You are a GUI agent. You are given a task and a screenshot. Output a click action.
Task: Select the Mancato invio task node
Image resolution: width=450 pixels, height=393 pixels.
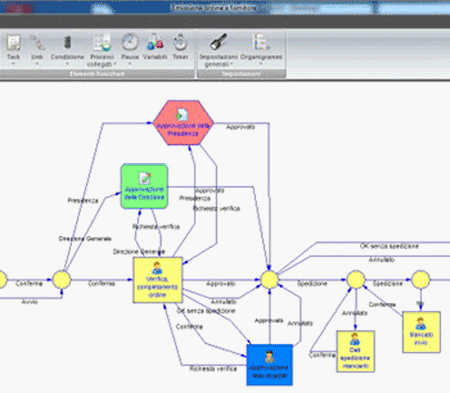pos(421,332)
